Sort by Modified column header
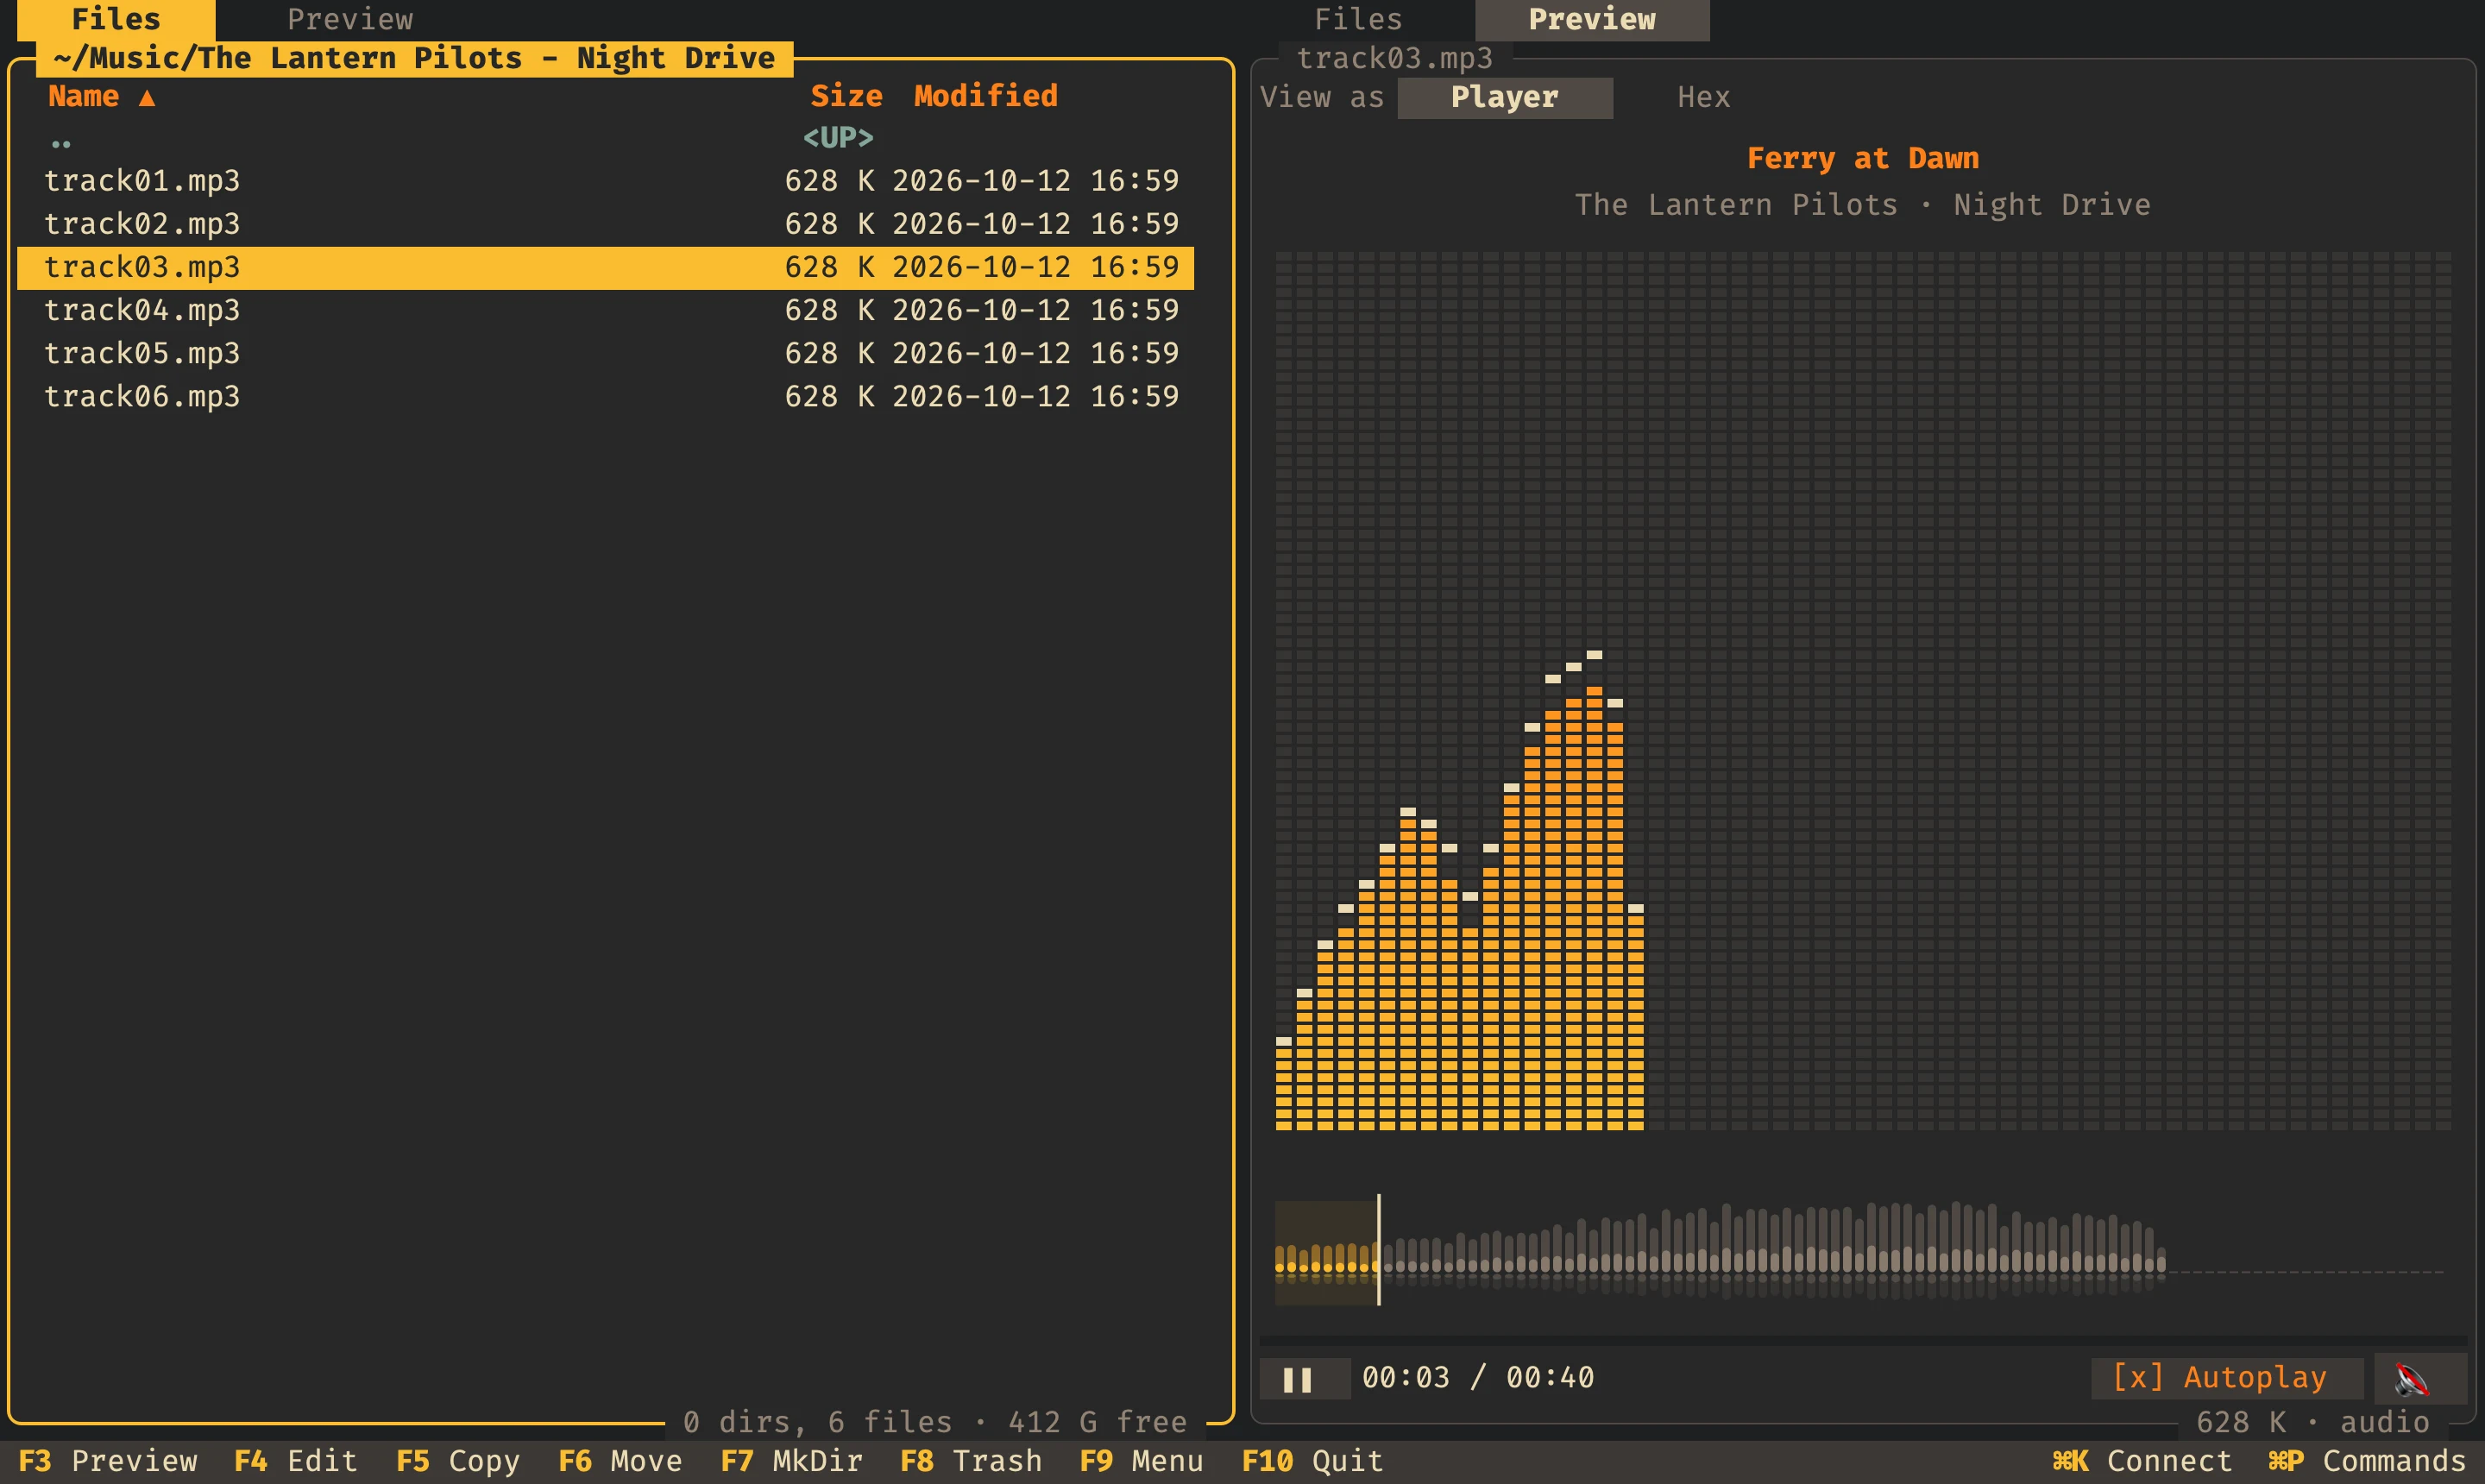Image resolution: width=2485 pixels, height=1484 pixels. pos(985,96)
